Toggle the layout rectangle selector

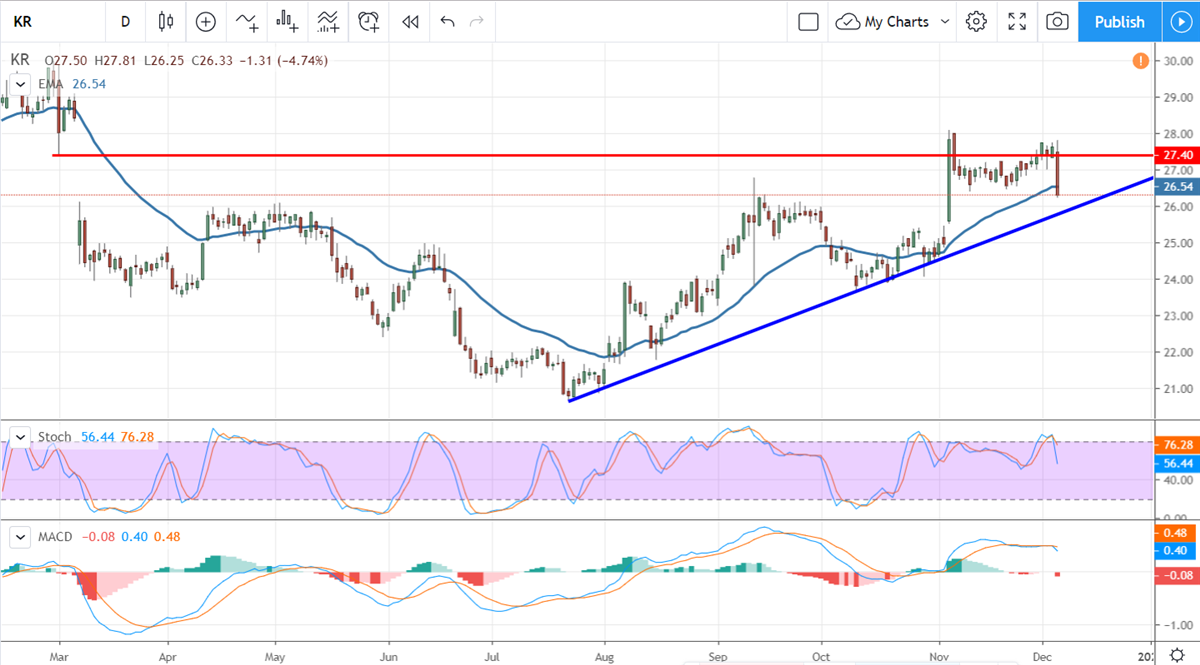coord(809,21)
